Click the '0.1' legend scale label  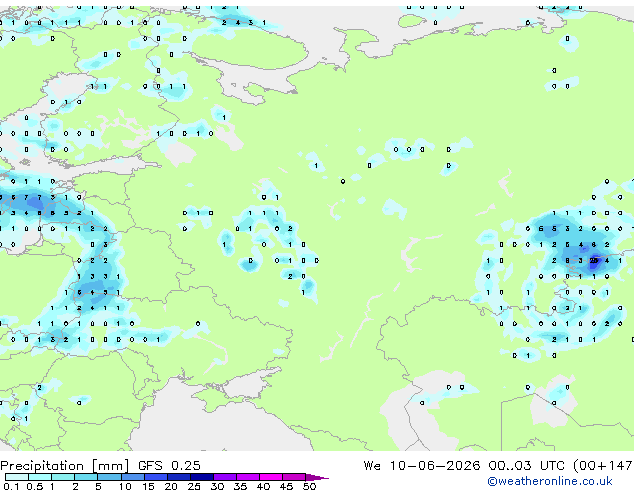point(11,486)
